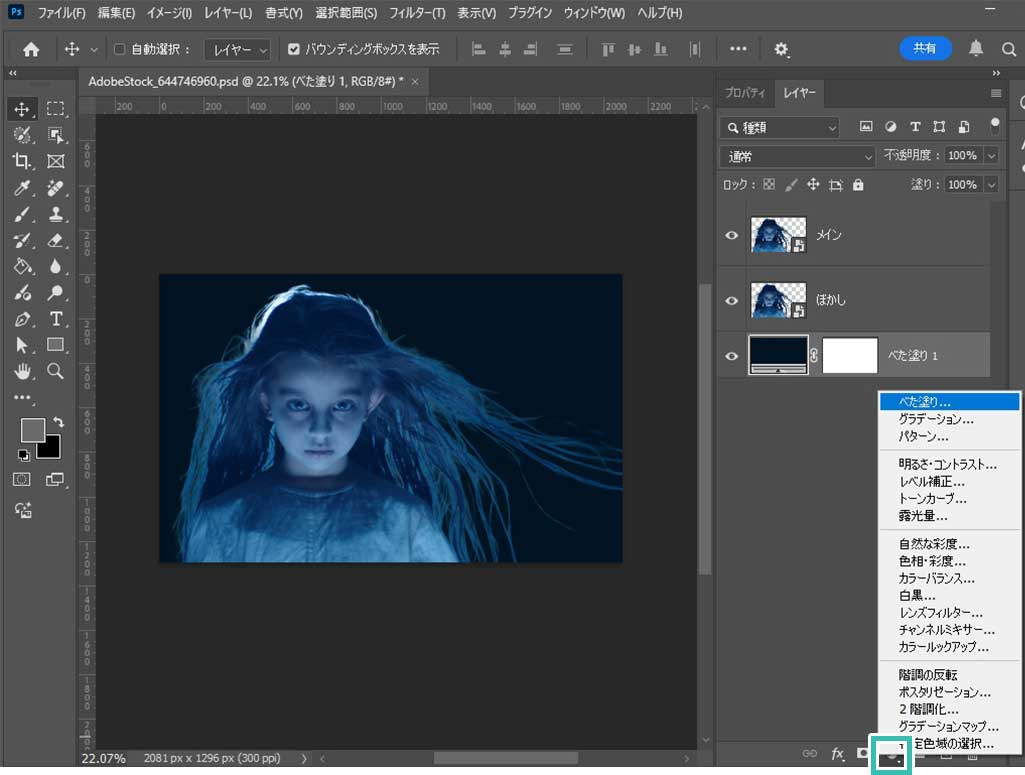Click the fx layer style icon
The width and height of the screenshot is (1025, 775).
click(x=838, y=752)
